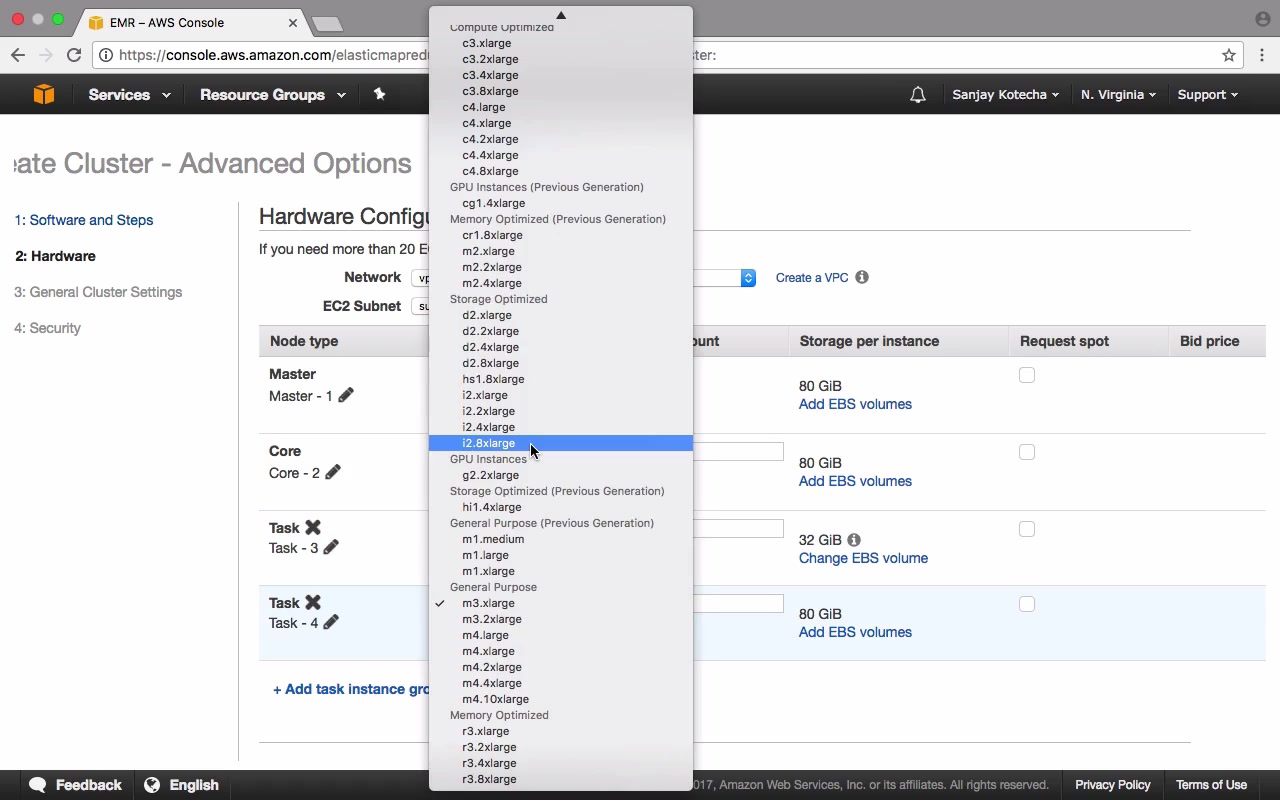Edit the Master - 1 group name pencil
Image resolution: width=1280 pixels, height=800 pixels.
[x=346, y=395]
